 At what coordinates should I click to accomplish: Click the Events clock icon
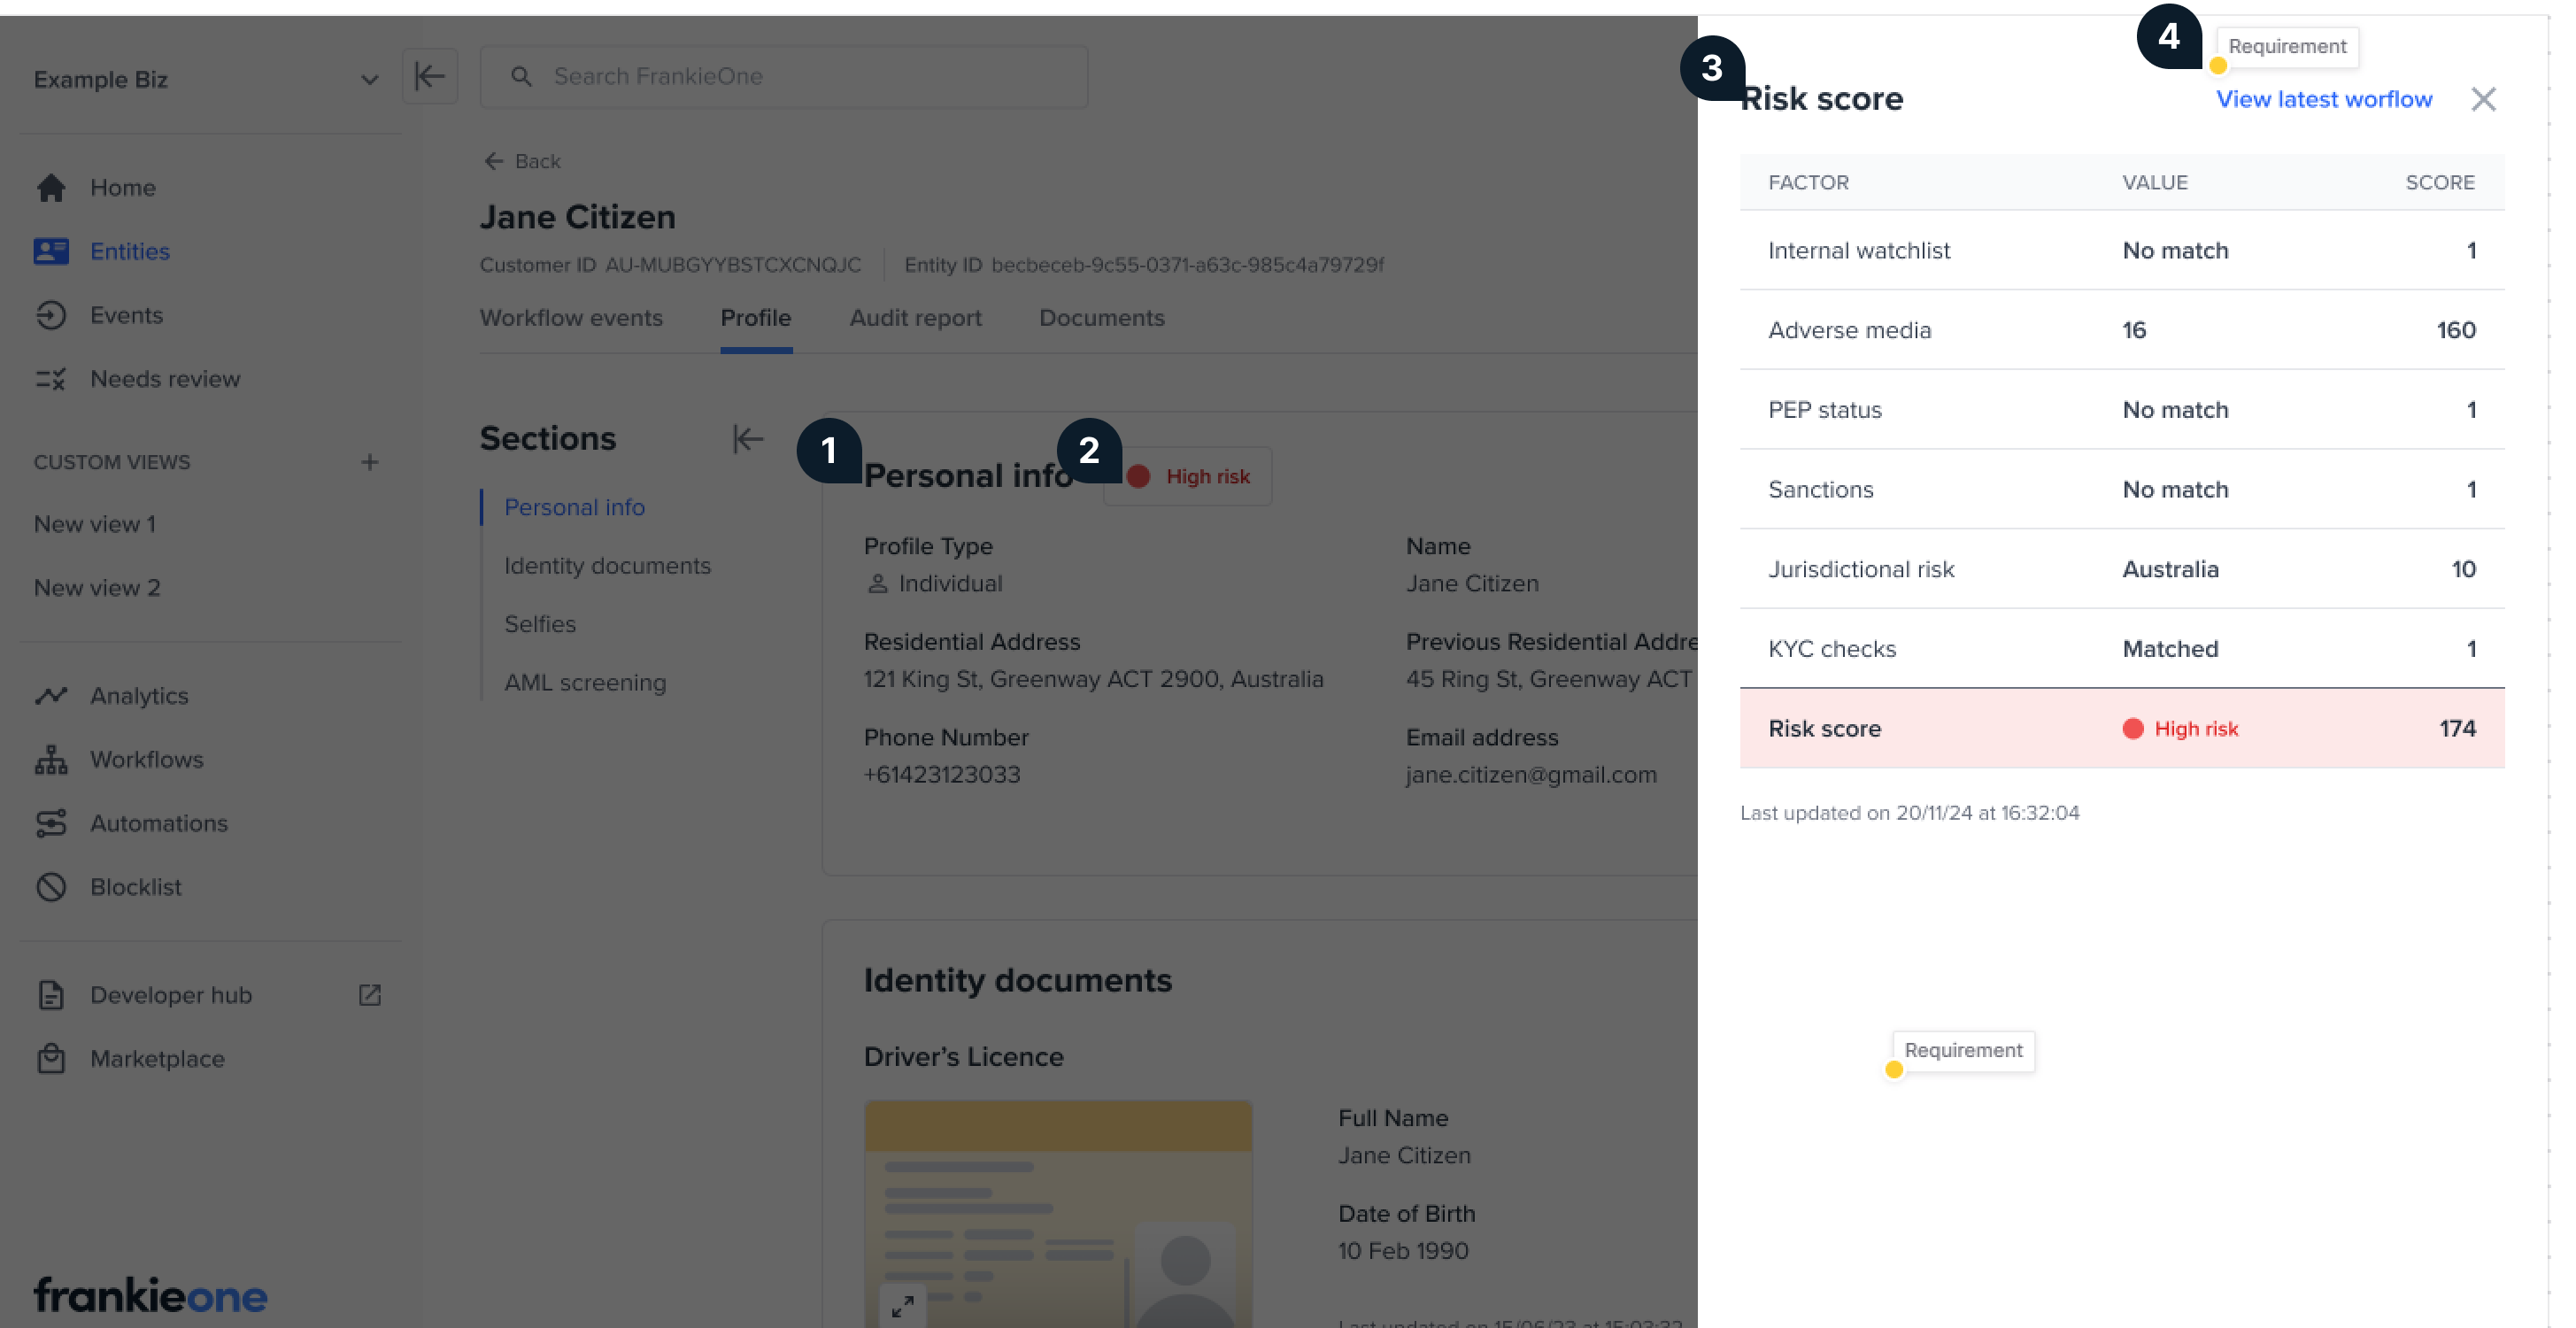(x=51, y=315)
